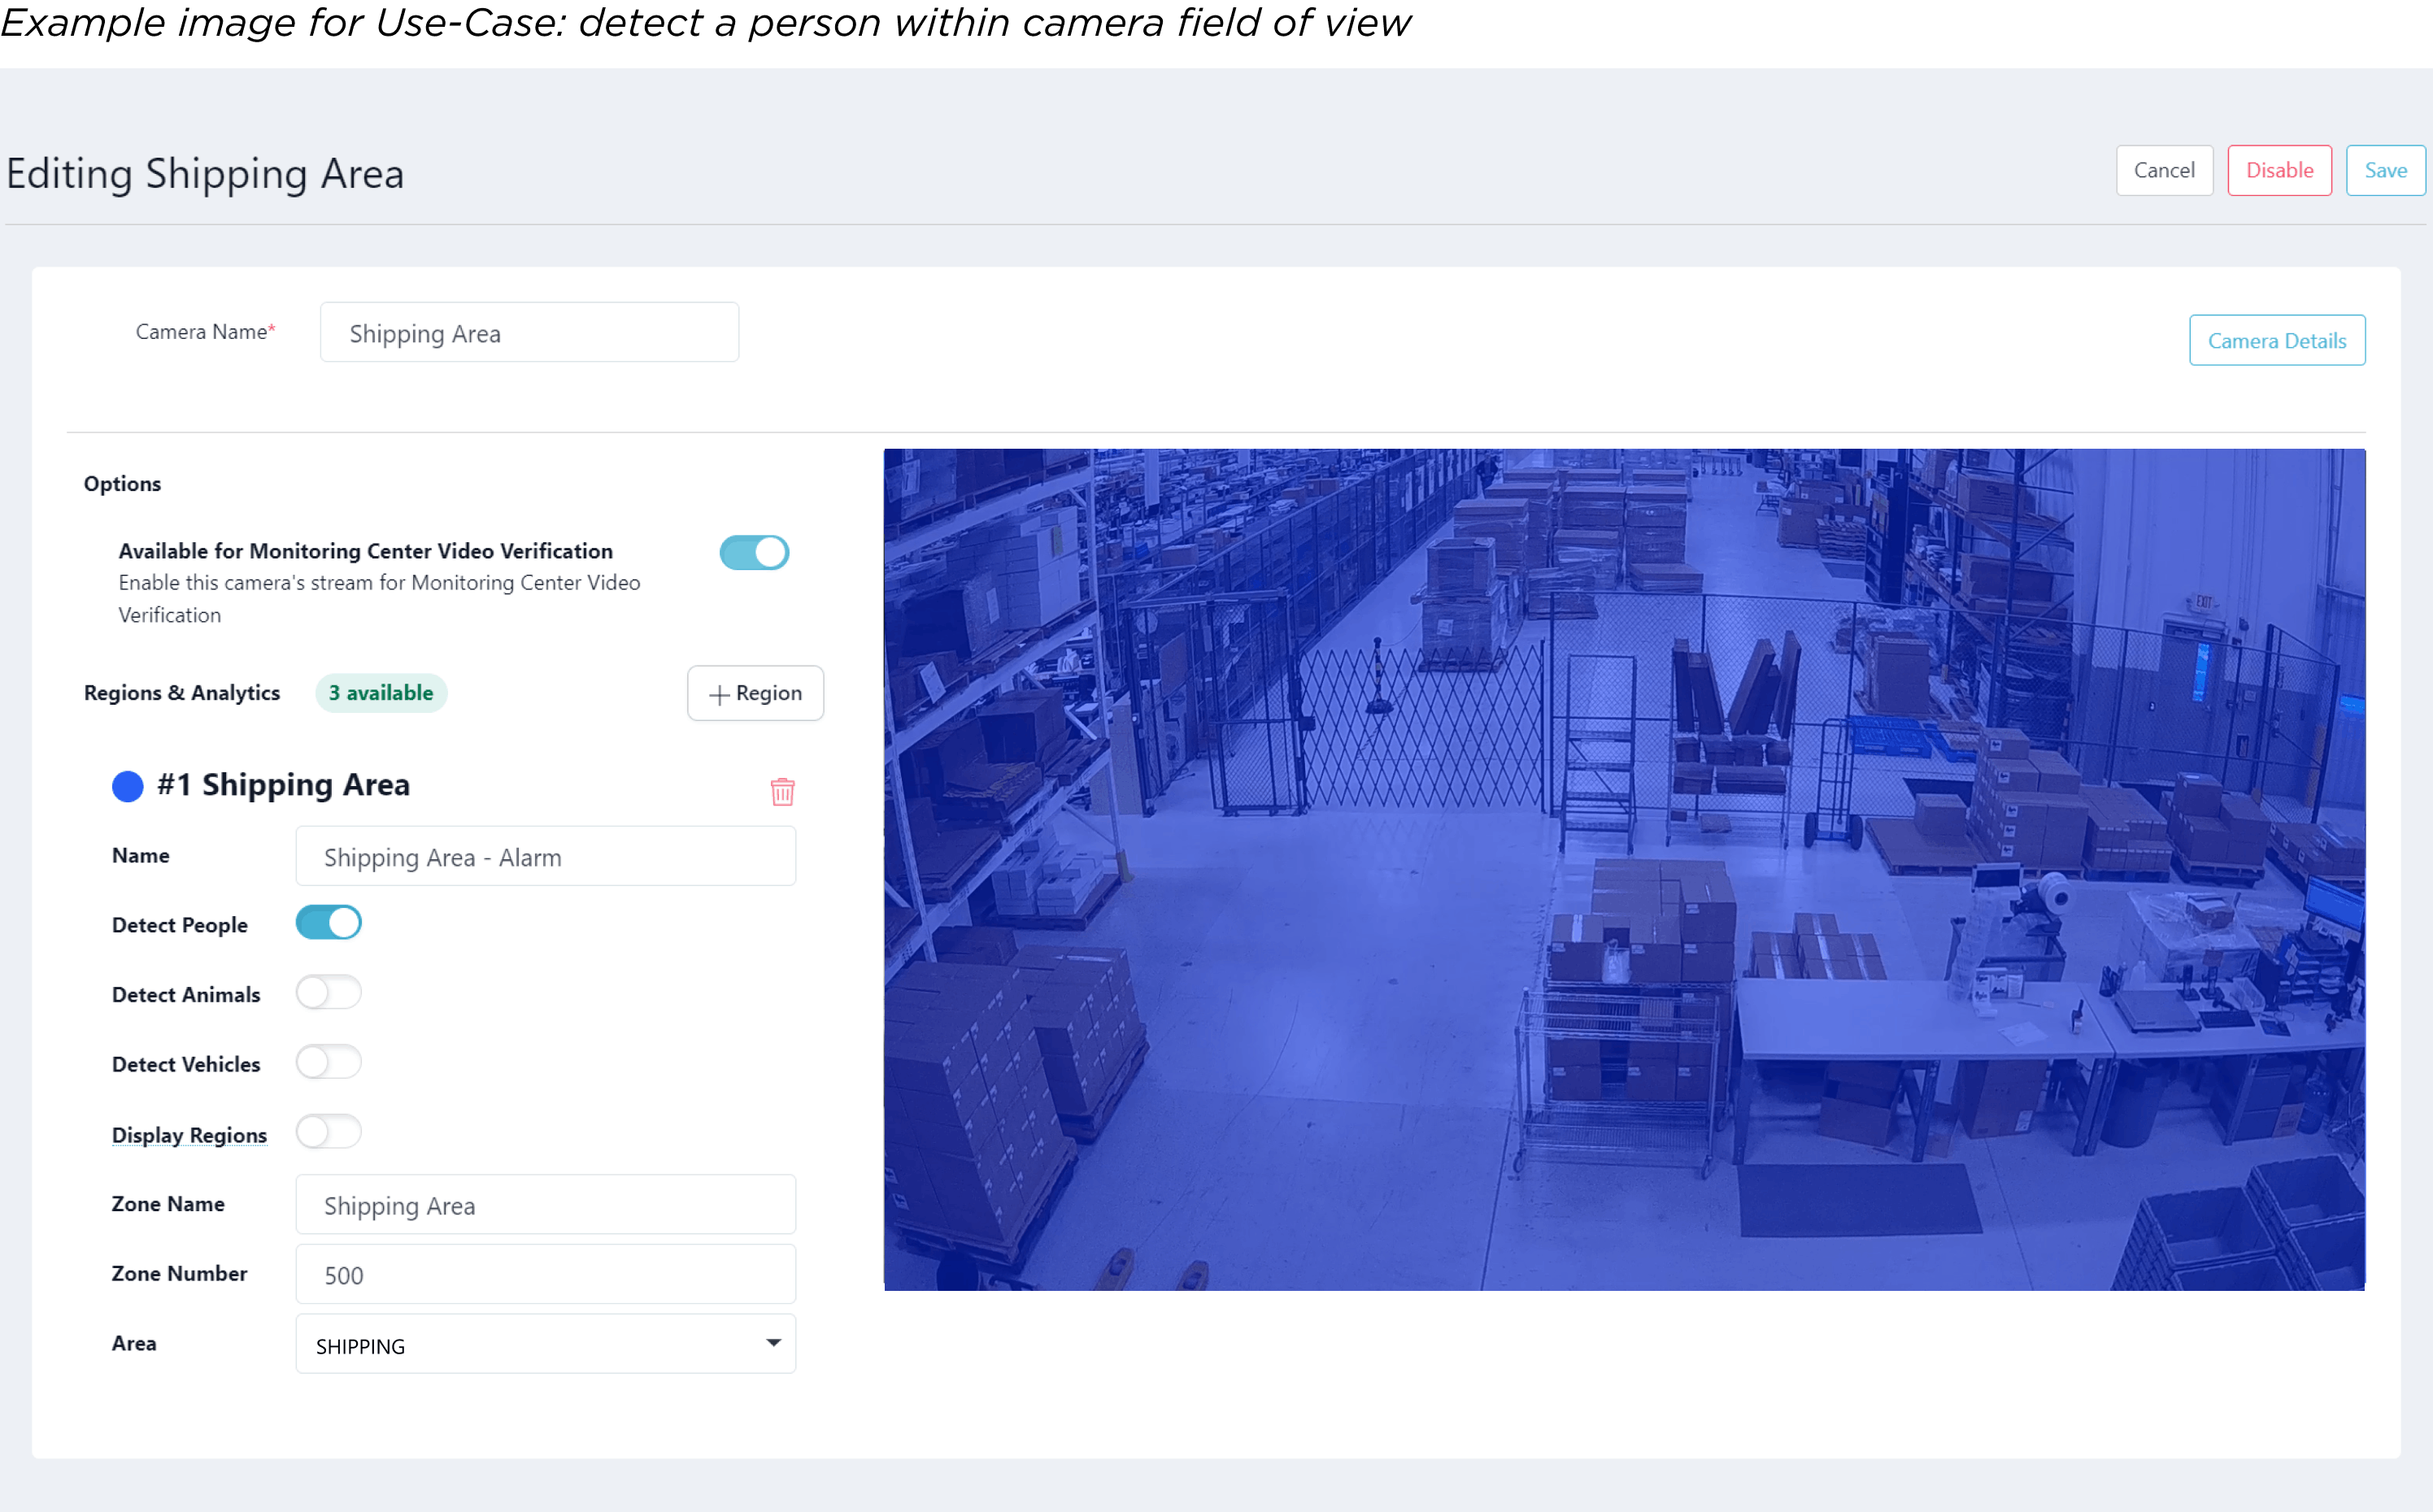The height and width of the screenshot is (1512, 2433).
Task: Click the blue region color dot
Action: point(128,786)
